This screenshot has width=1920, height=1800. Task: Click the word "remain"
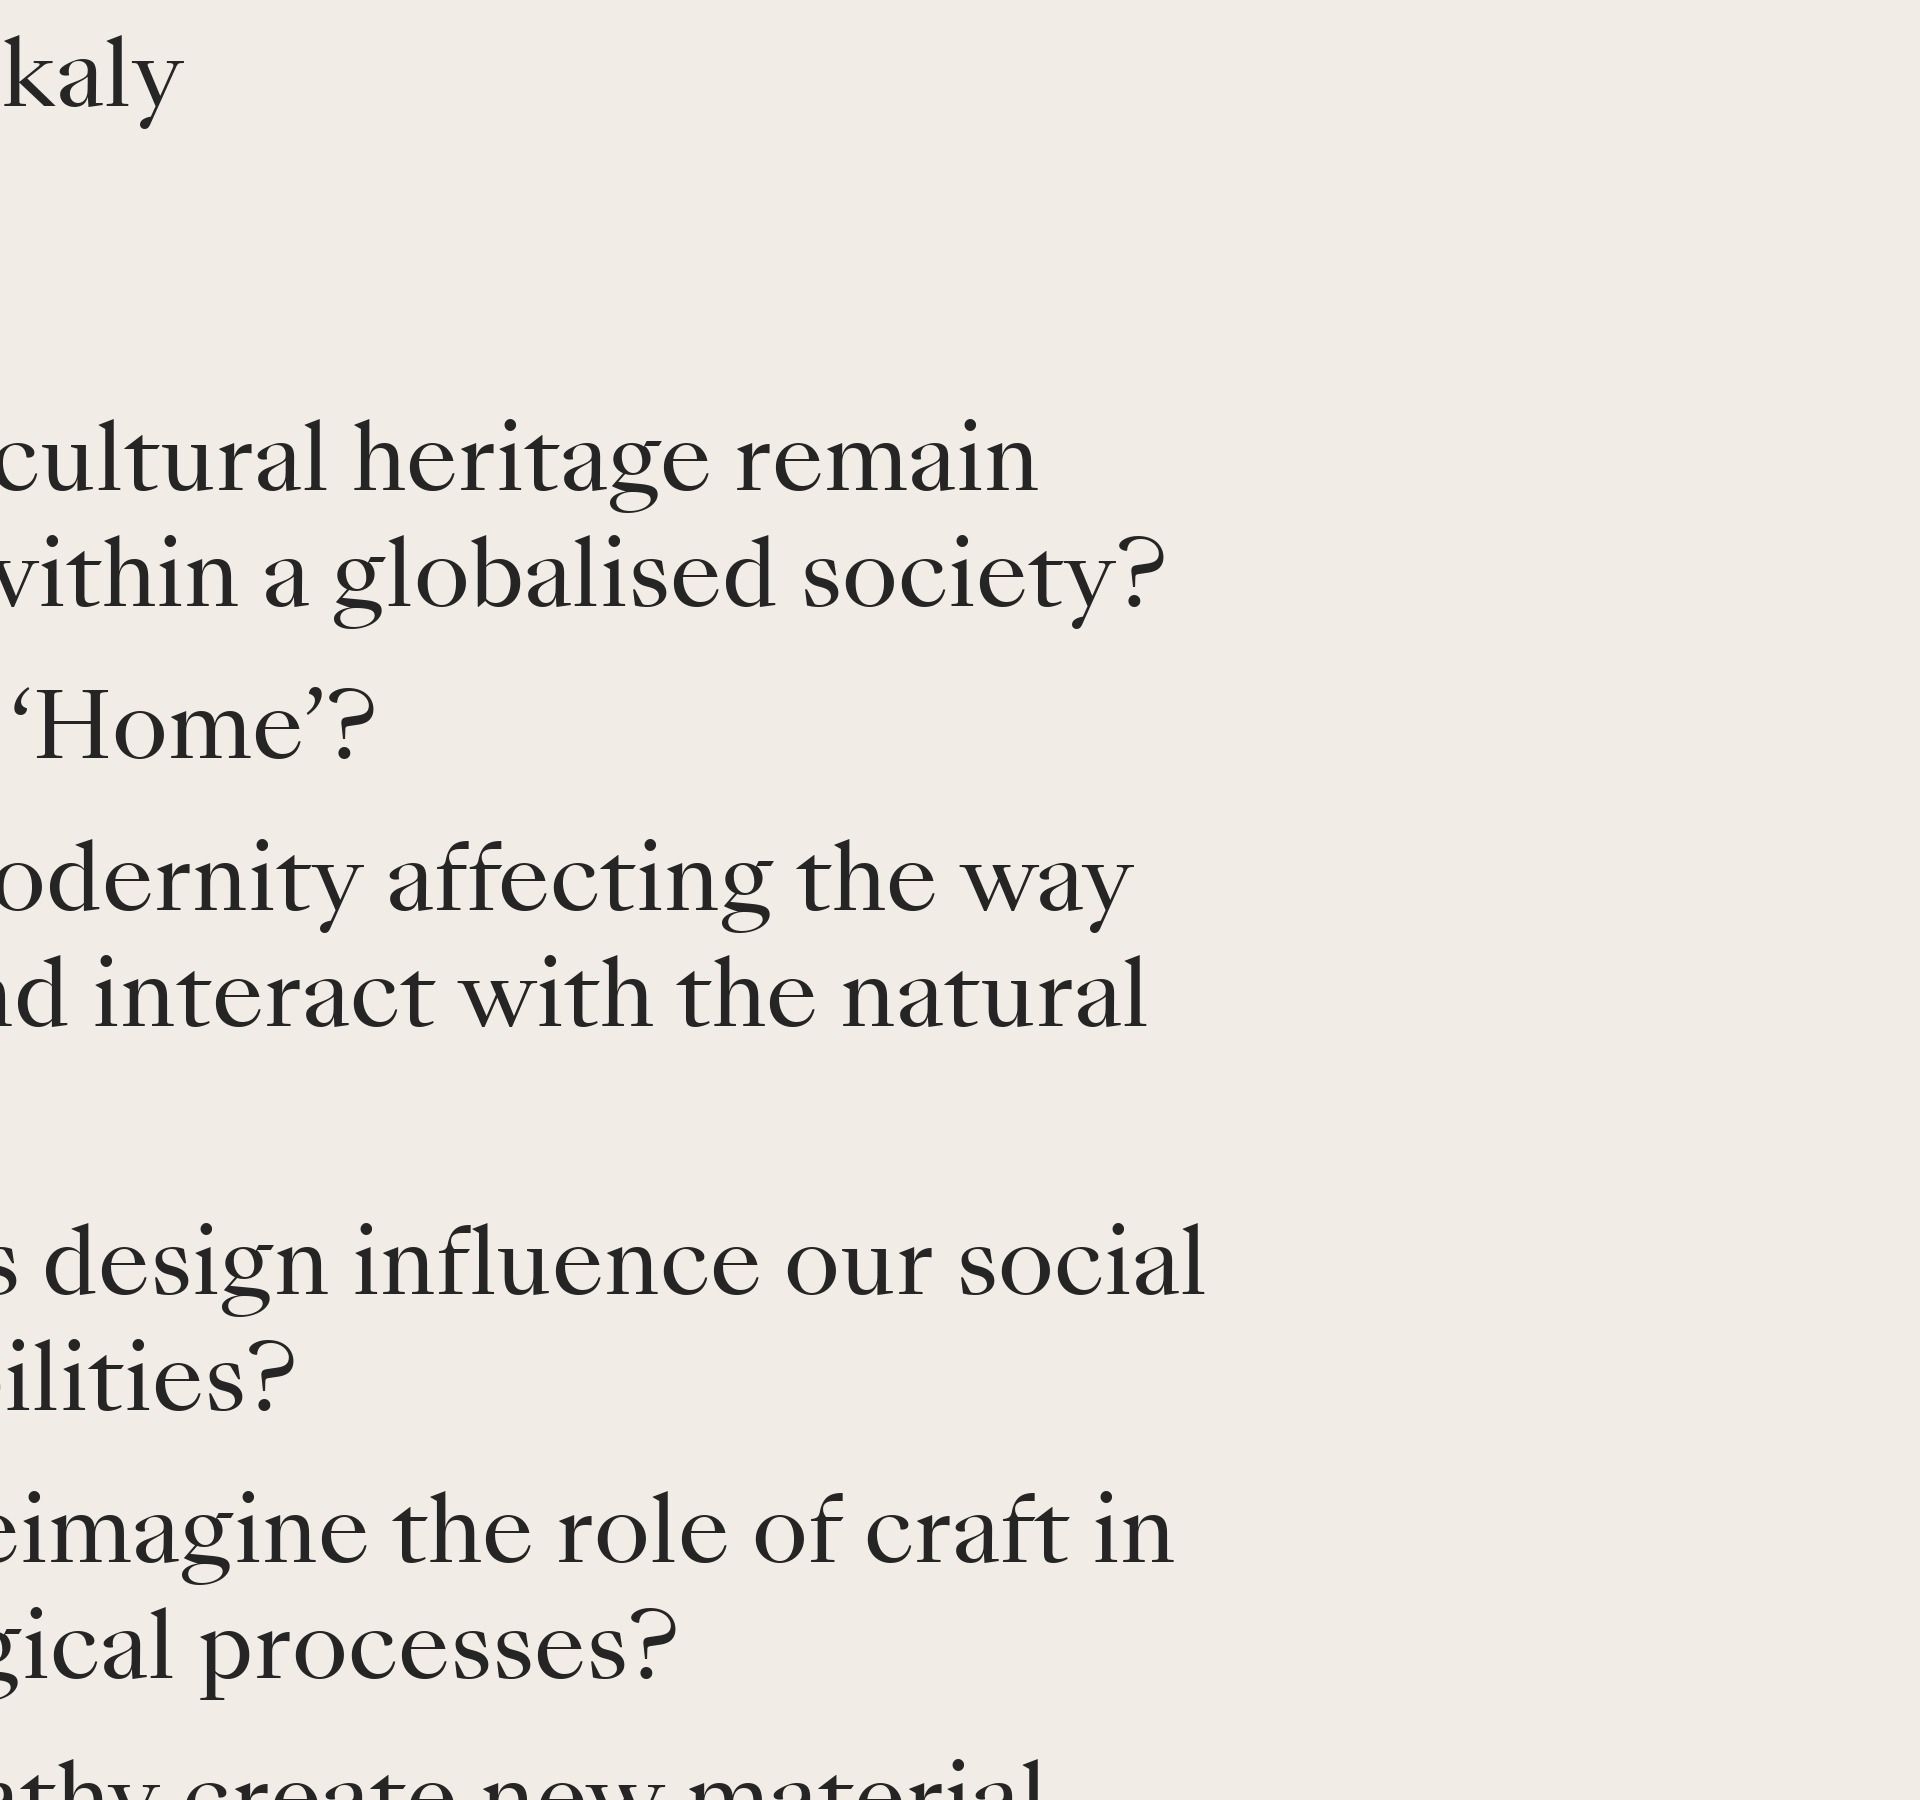pyautogui.click(x=886, y=460)
